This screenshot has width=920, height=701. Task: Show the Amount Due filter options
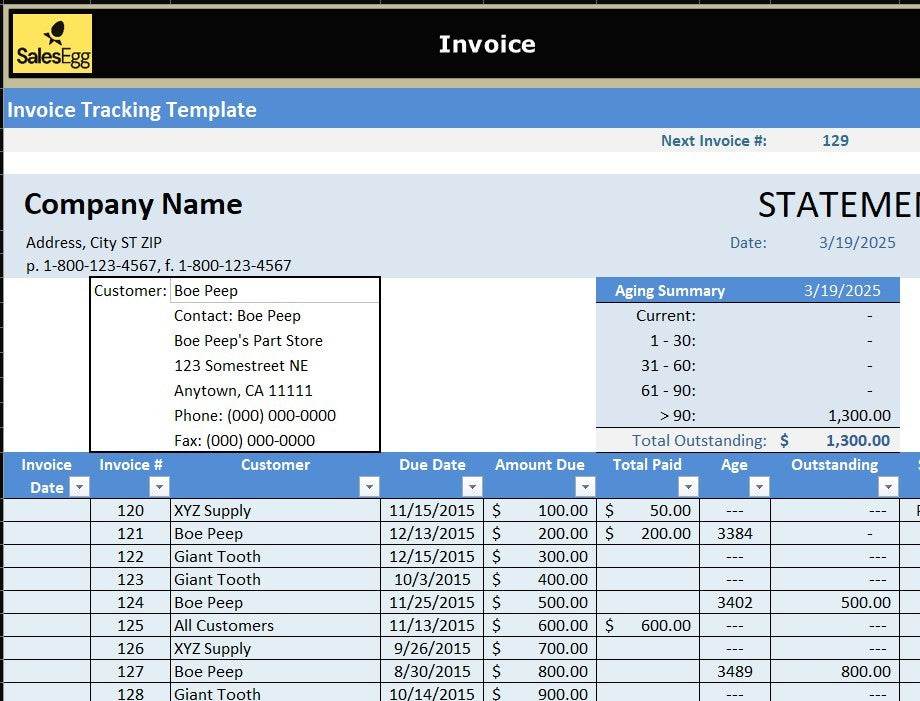tap(585, 487)
